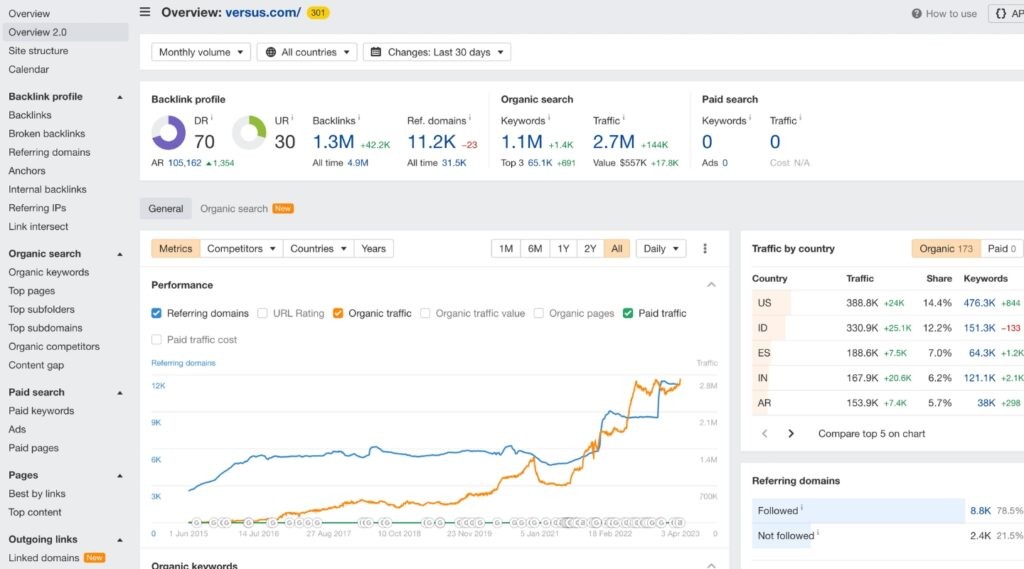Open the Monthly volume dropdown
Screen dimensions: 1024x569
201,52
